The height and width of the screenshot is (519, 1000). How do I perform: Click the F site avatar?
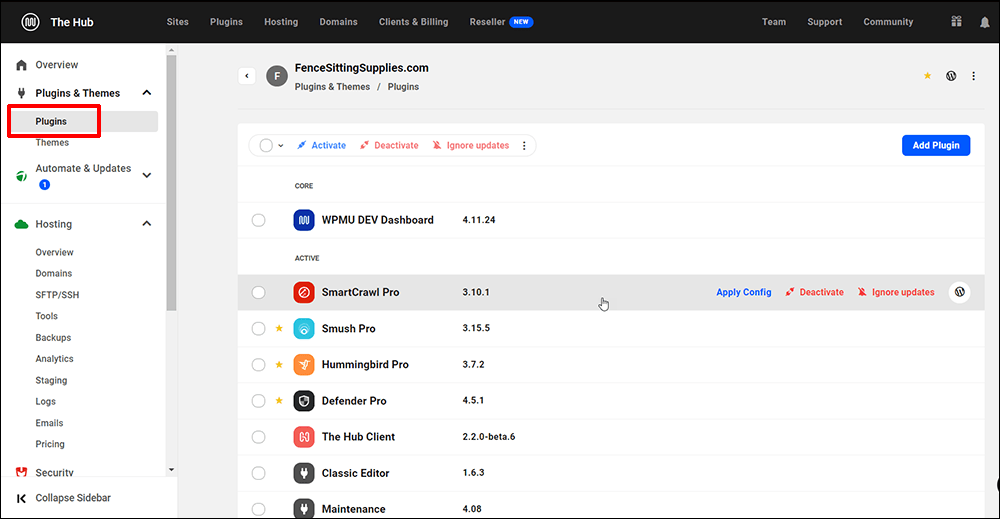pos(277,76)
